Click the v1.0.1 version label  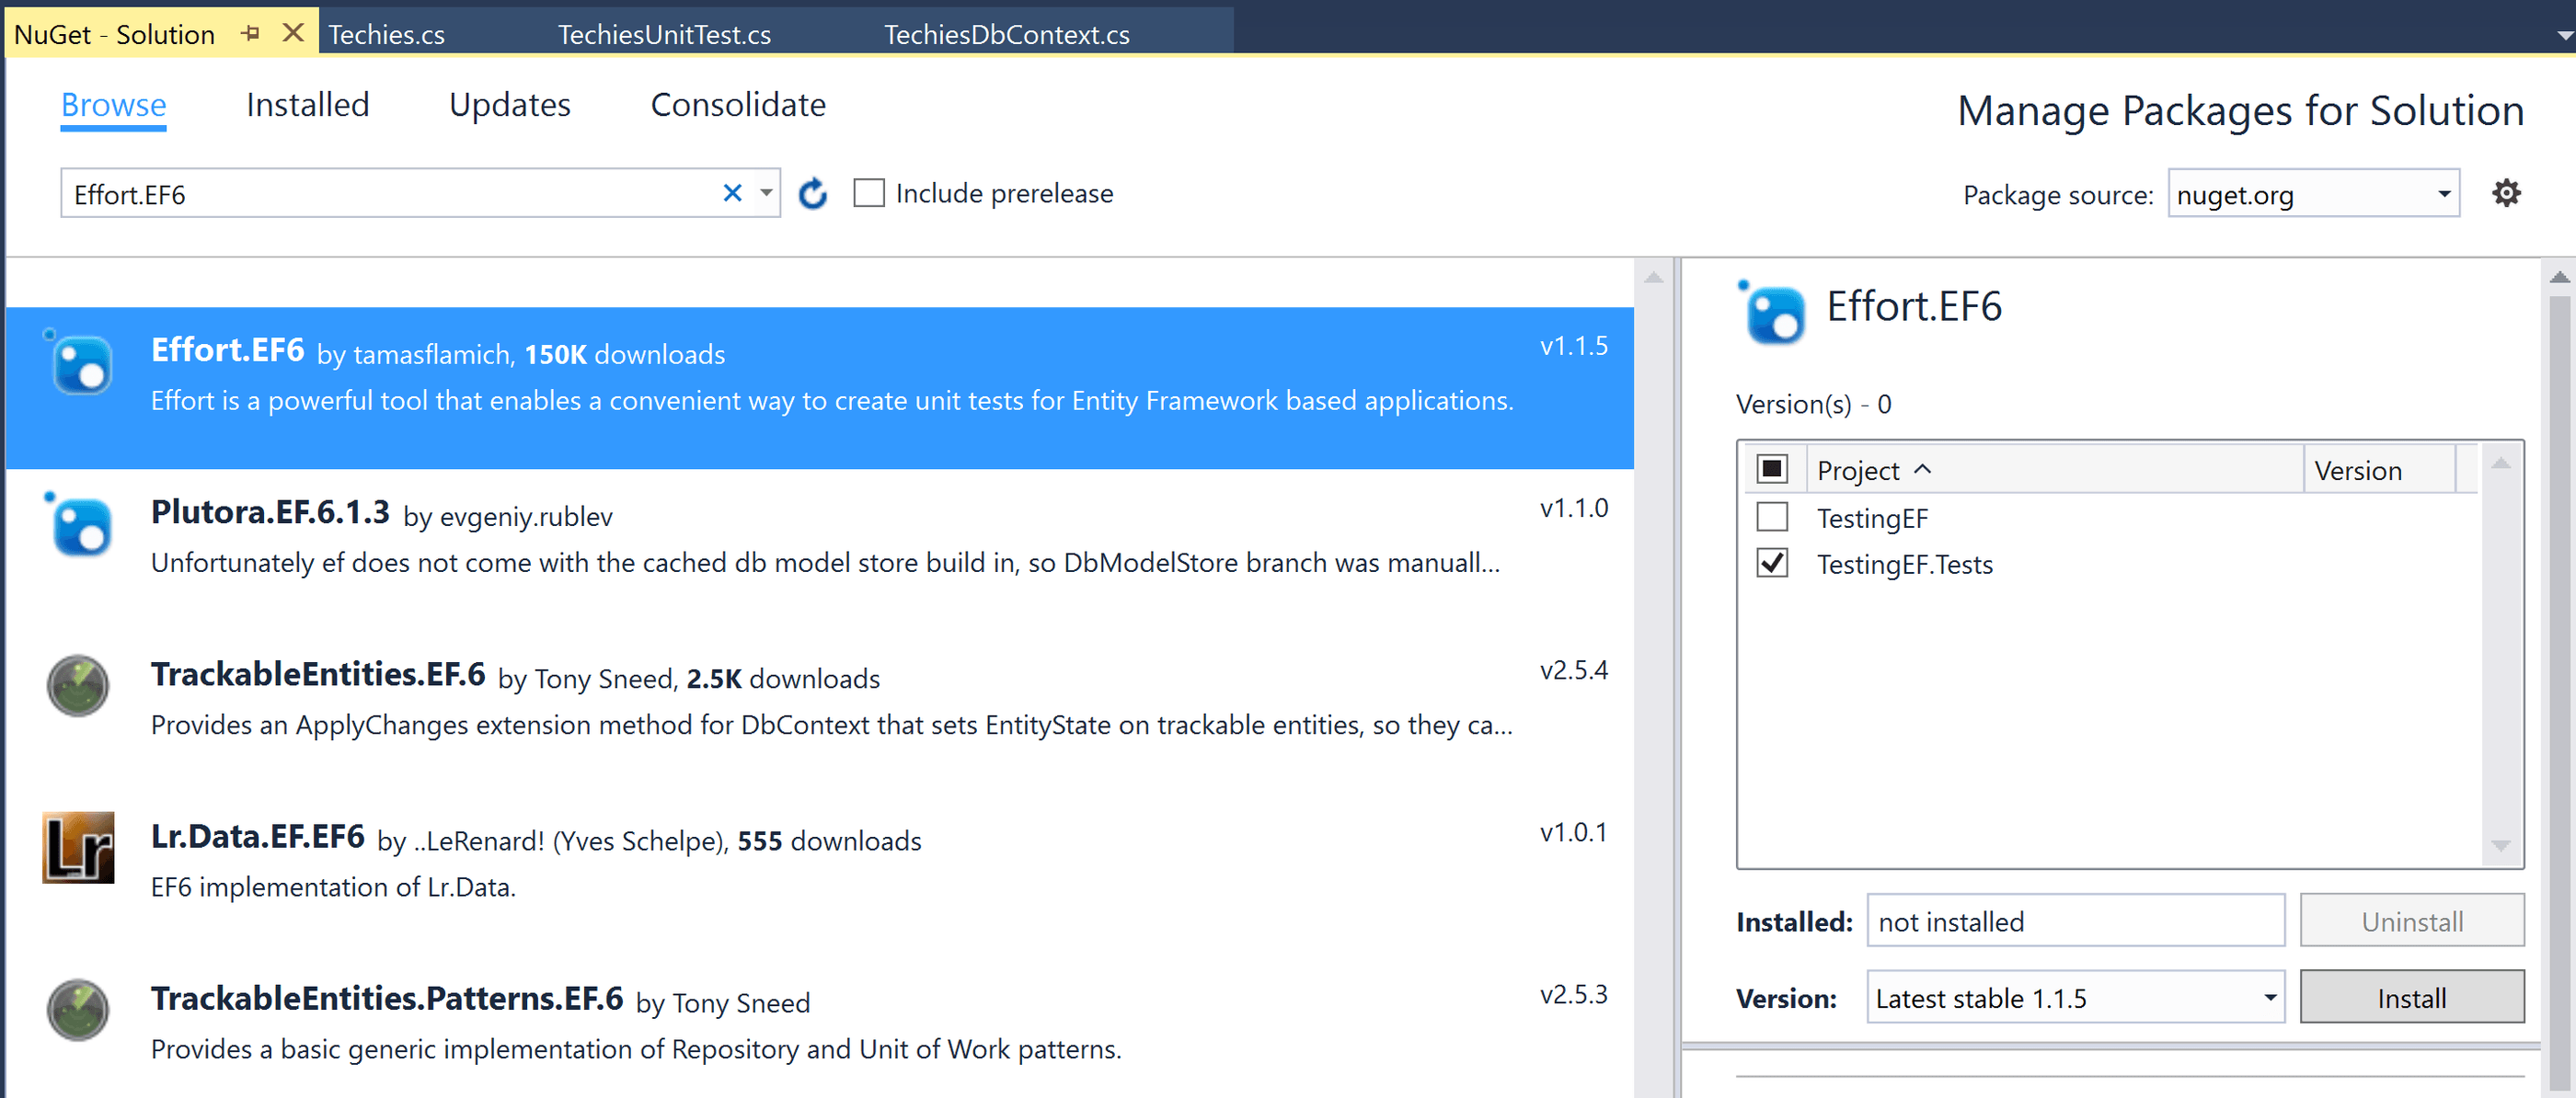pyautogui.click(x=1573, y=833)
